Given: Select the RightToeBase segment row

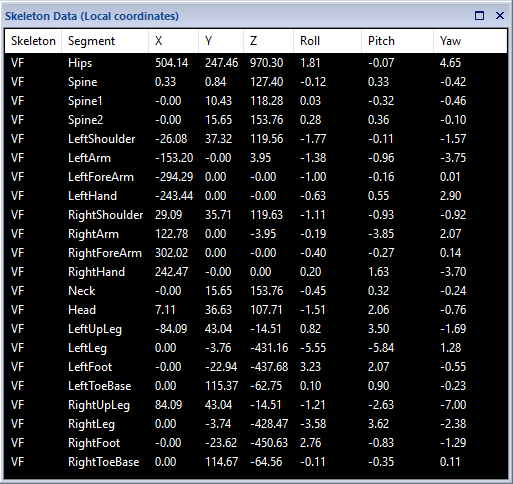Looking at the screenshot, I should (256, 462).
